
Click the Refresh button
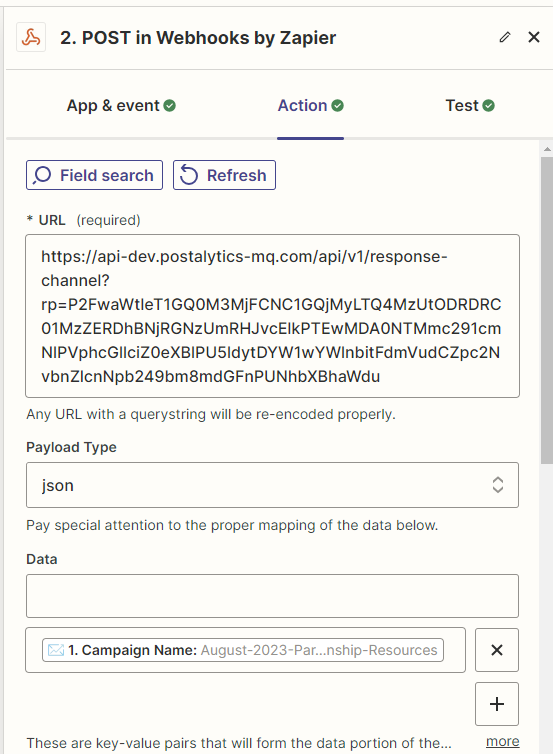pos(224,175)
